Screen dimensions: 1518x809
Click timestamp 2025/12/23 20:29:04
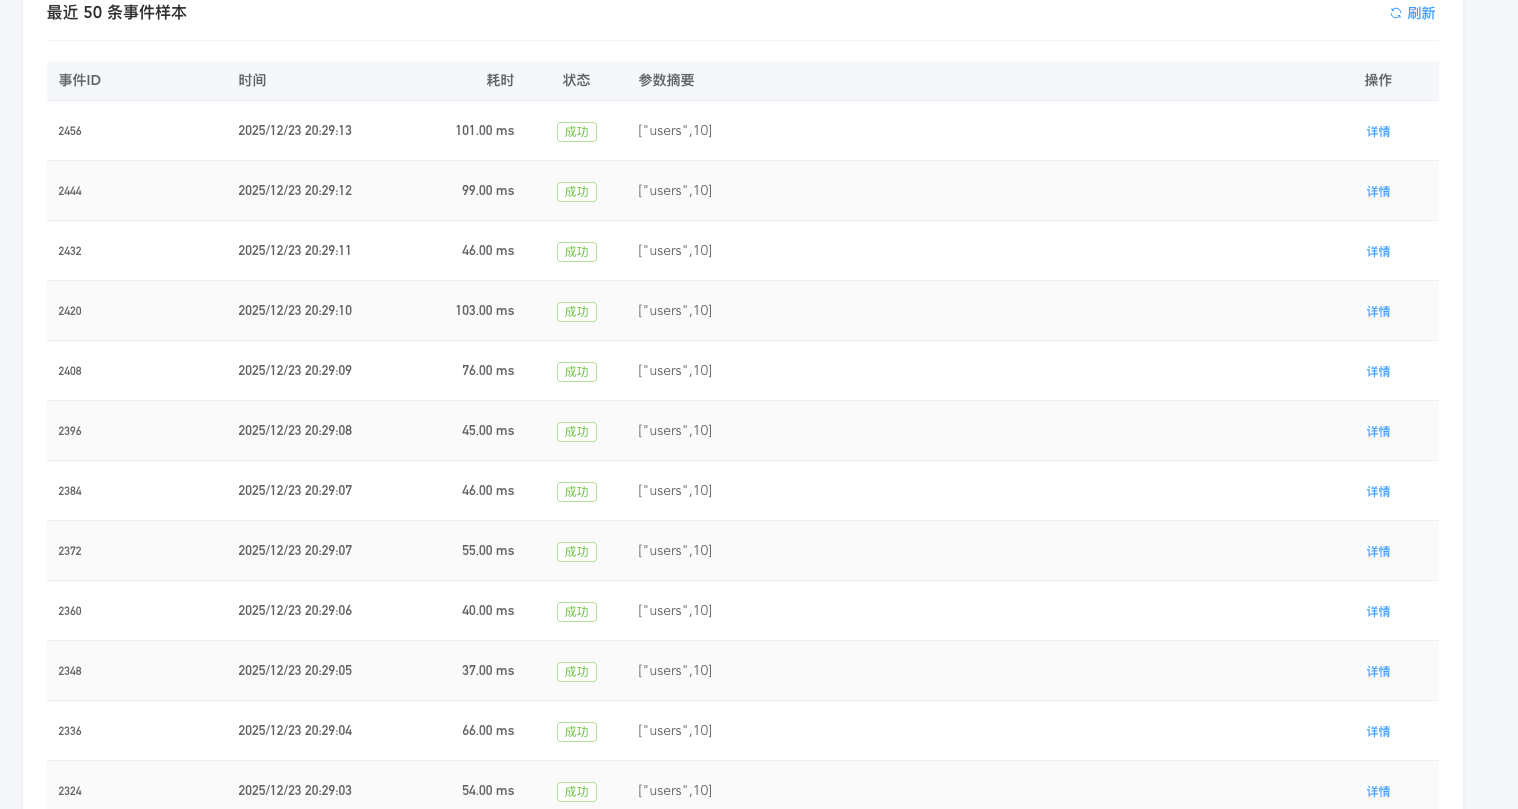click(x=295, y=731)
